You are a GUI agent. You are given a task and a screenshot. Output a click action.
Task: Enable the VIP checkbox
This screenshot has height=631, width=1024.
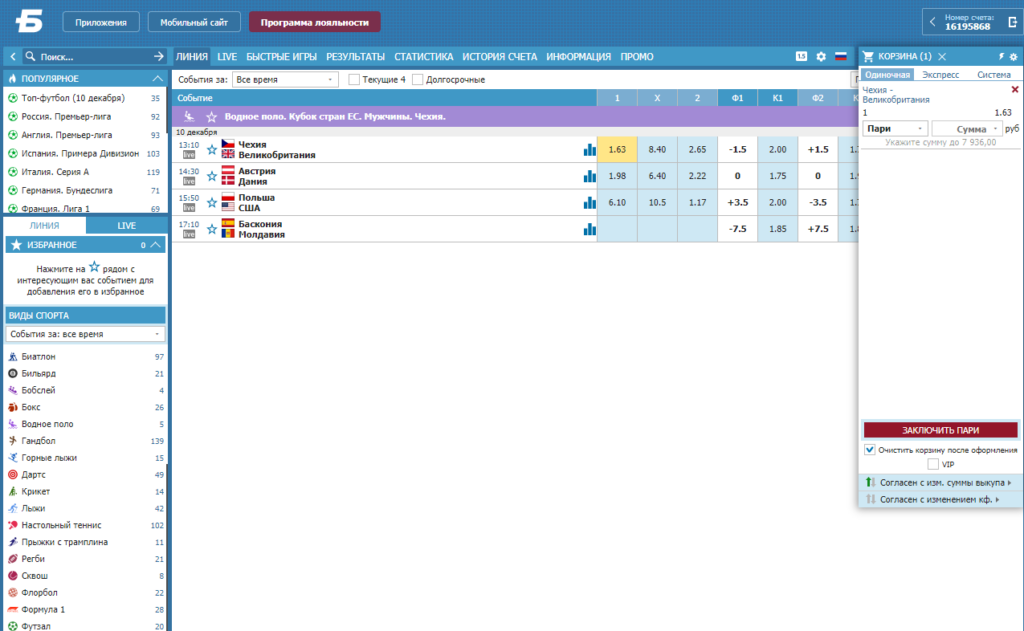coord(933,464)
